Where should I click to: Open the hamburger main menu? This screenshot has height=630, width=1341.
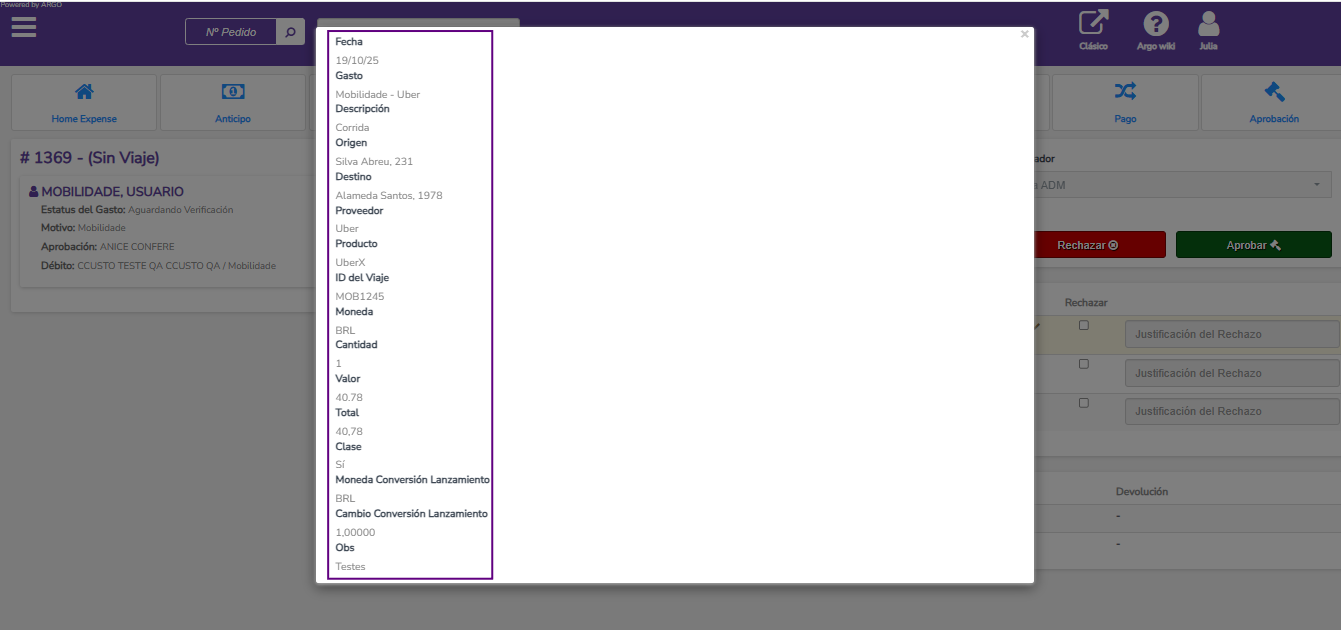coord(24,27)
